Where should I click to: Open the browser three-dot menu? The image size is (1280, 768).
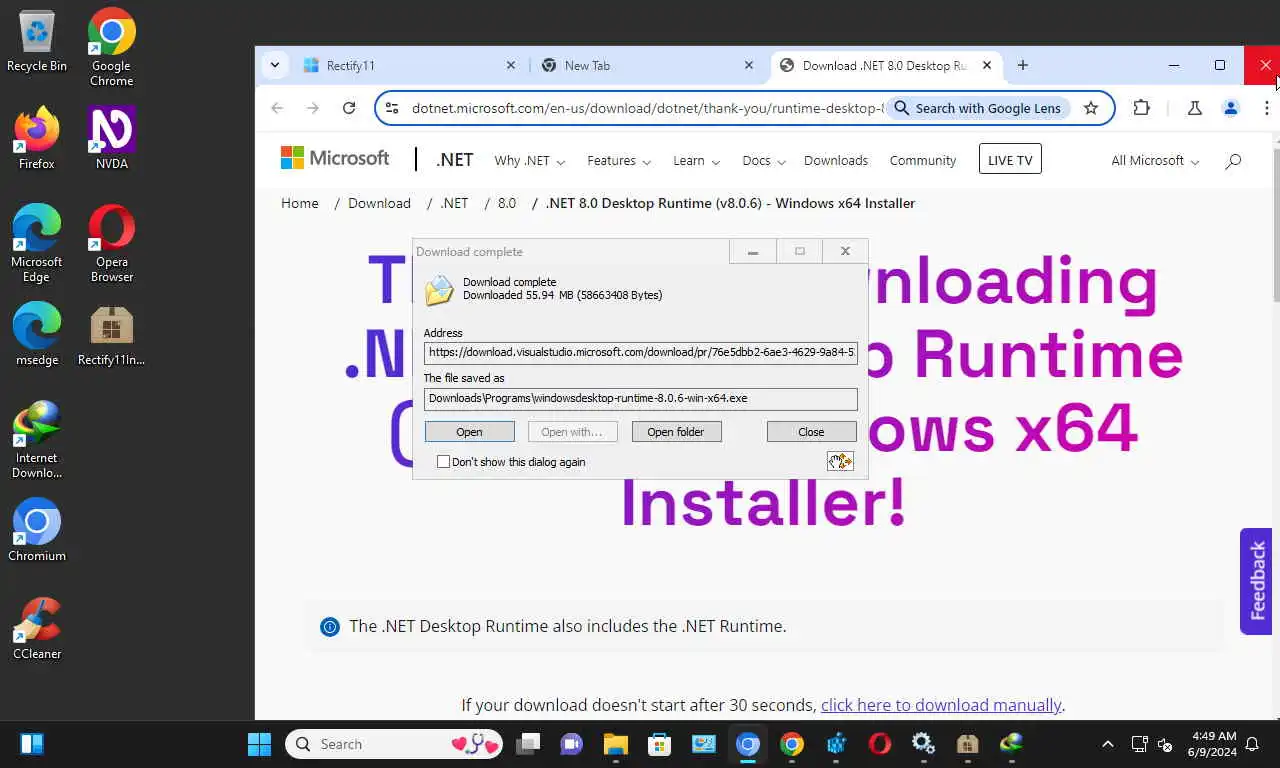(x=1266, y=108)
